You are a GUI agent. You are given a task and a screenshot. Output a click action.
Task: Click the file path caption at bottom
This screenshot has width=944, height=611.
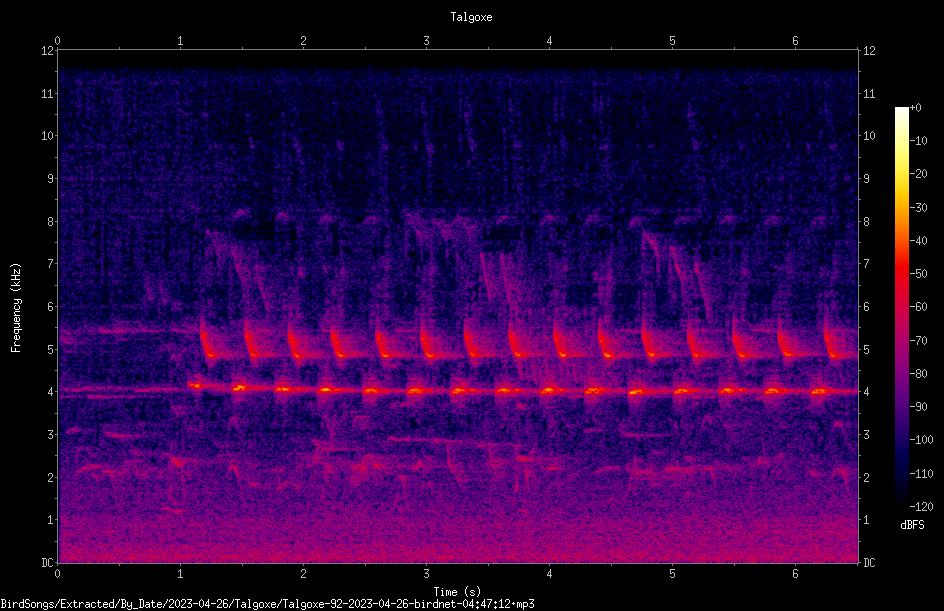click(x=267, y=604)
